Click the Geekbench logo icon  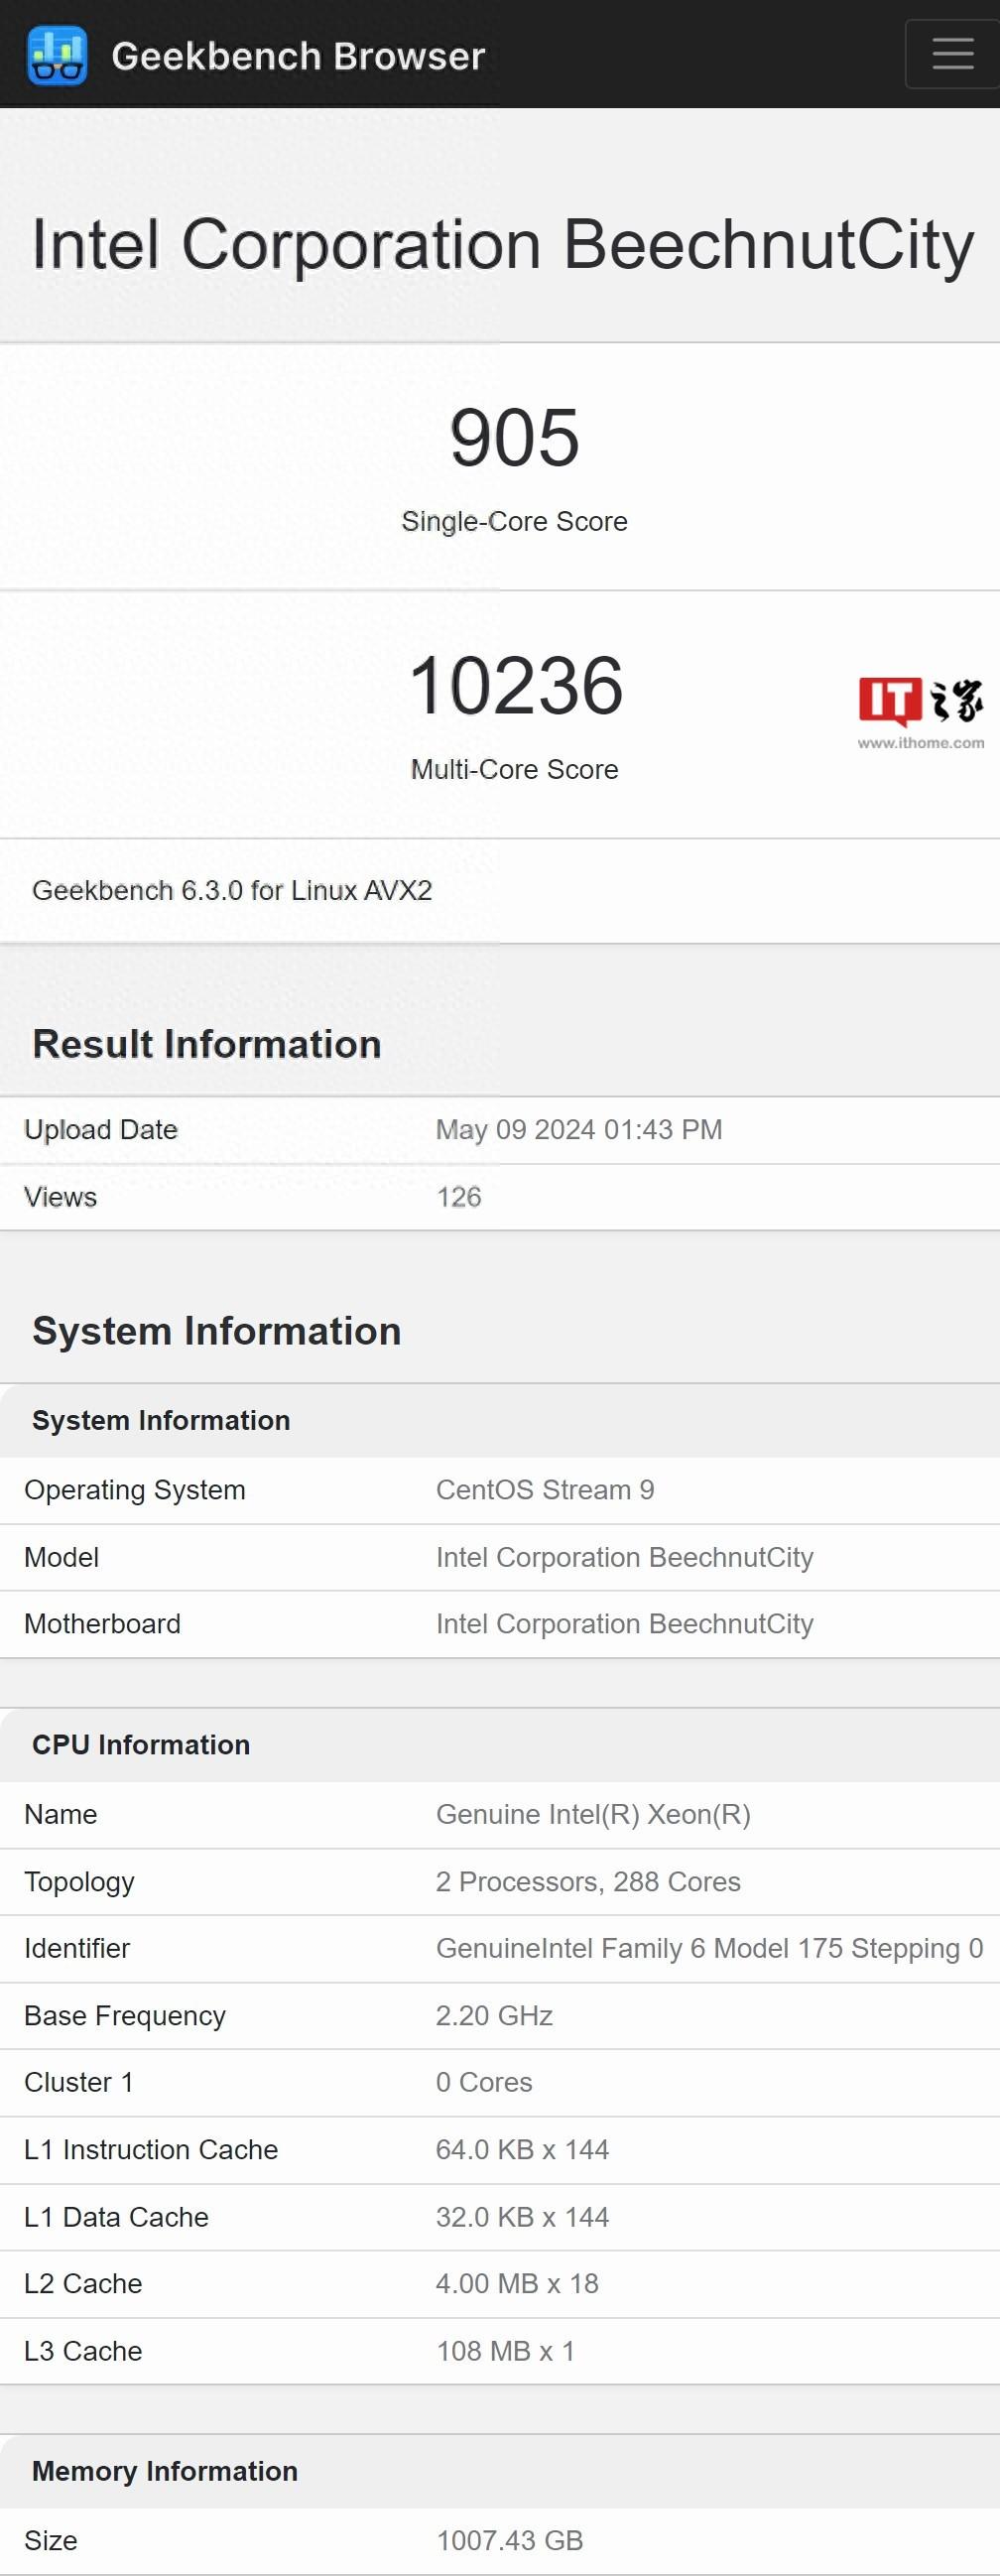(x=57, y=56)
